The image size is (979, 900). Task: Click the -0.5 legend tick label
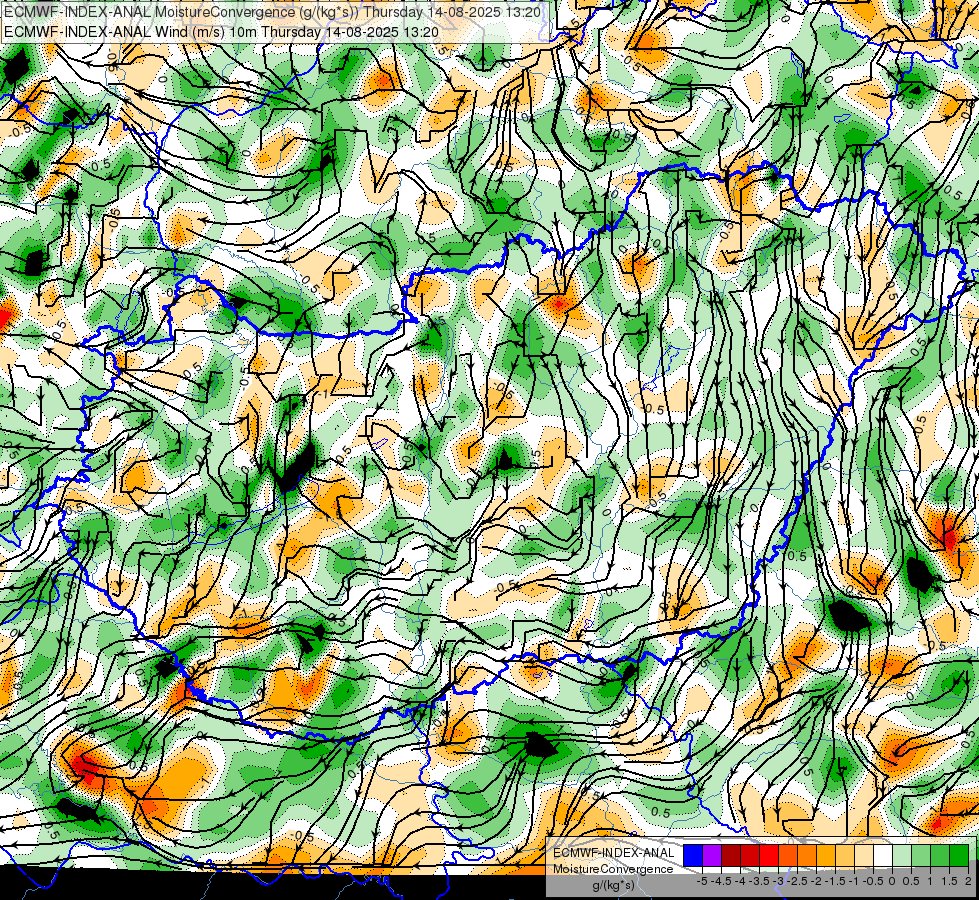(873, 881)
